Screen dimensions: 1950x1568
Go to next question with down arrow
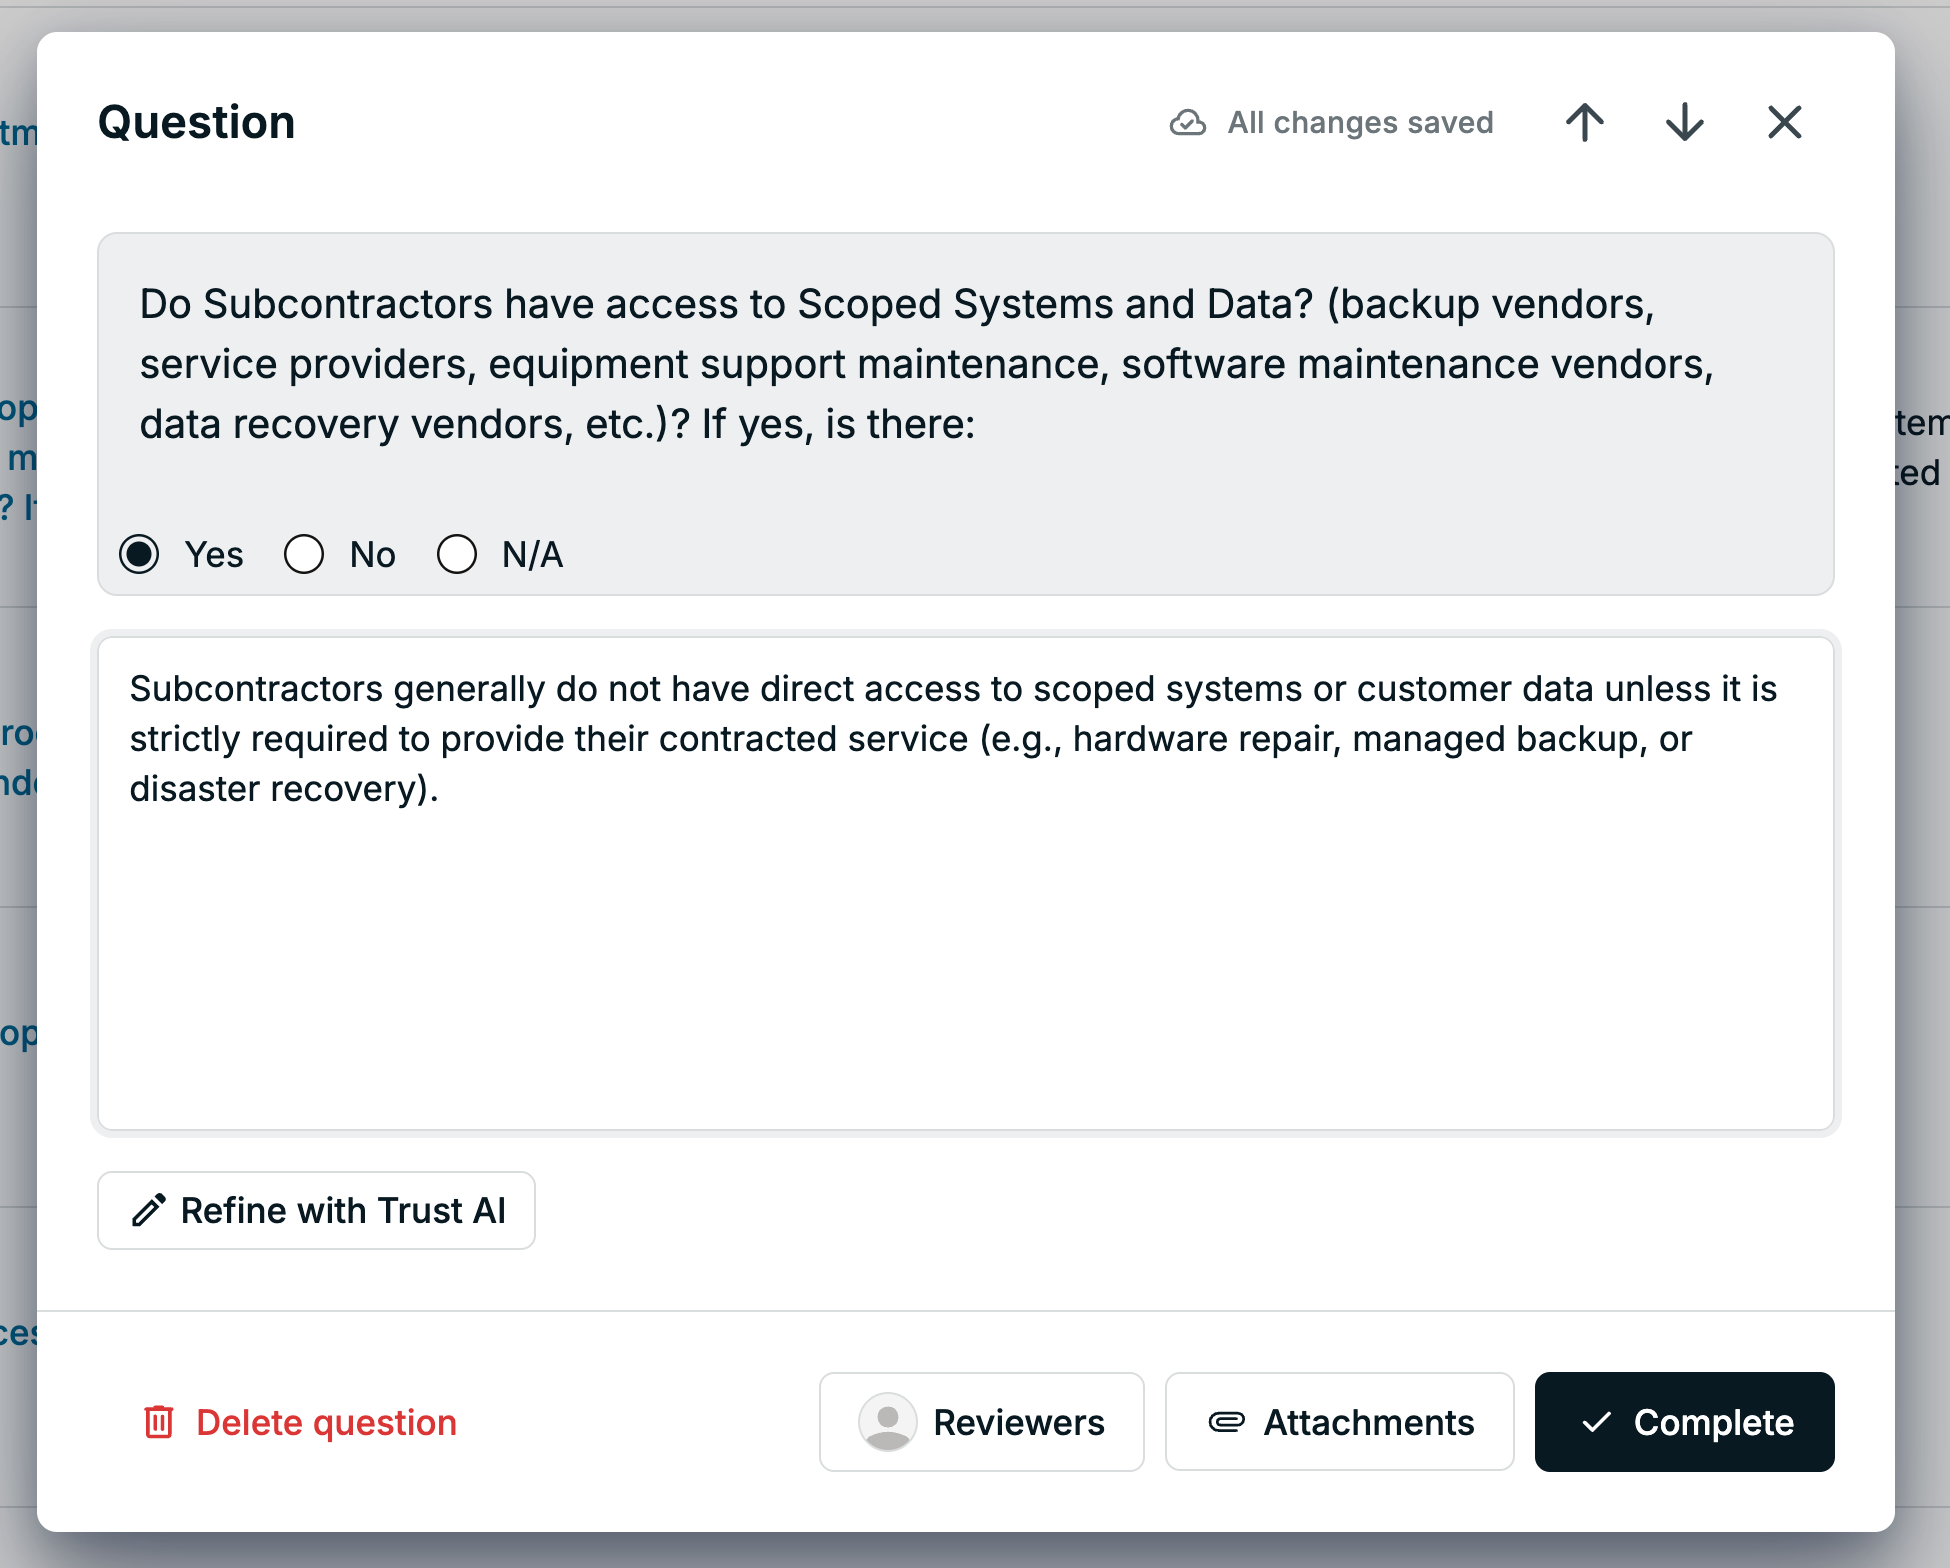tap(1685, 122)
